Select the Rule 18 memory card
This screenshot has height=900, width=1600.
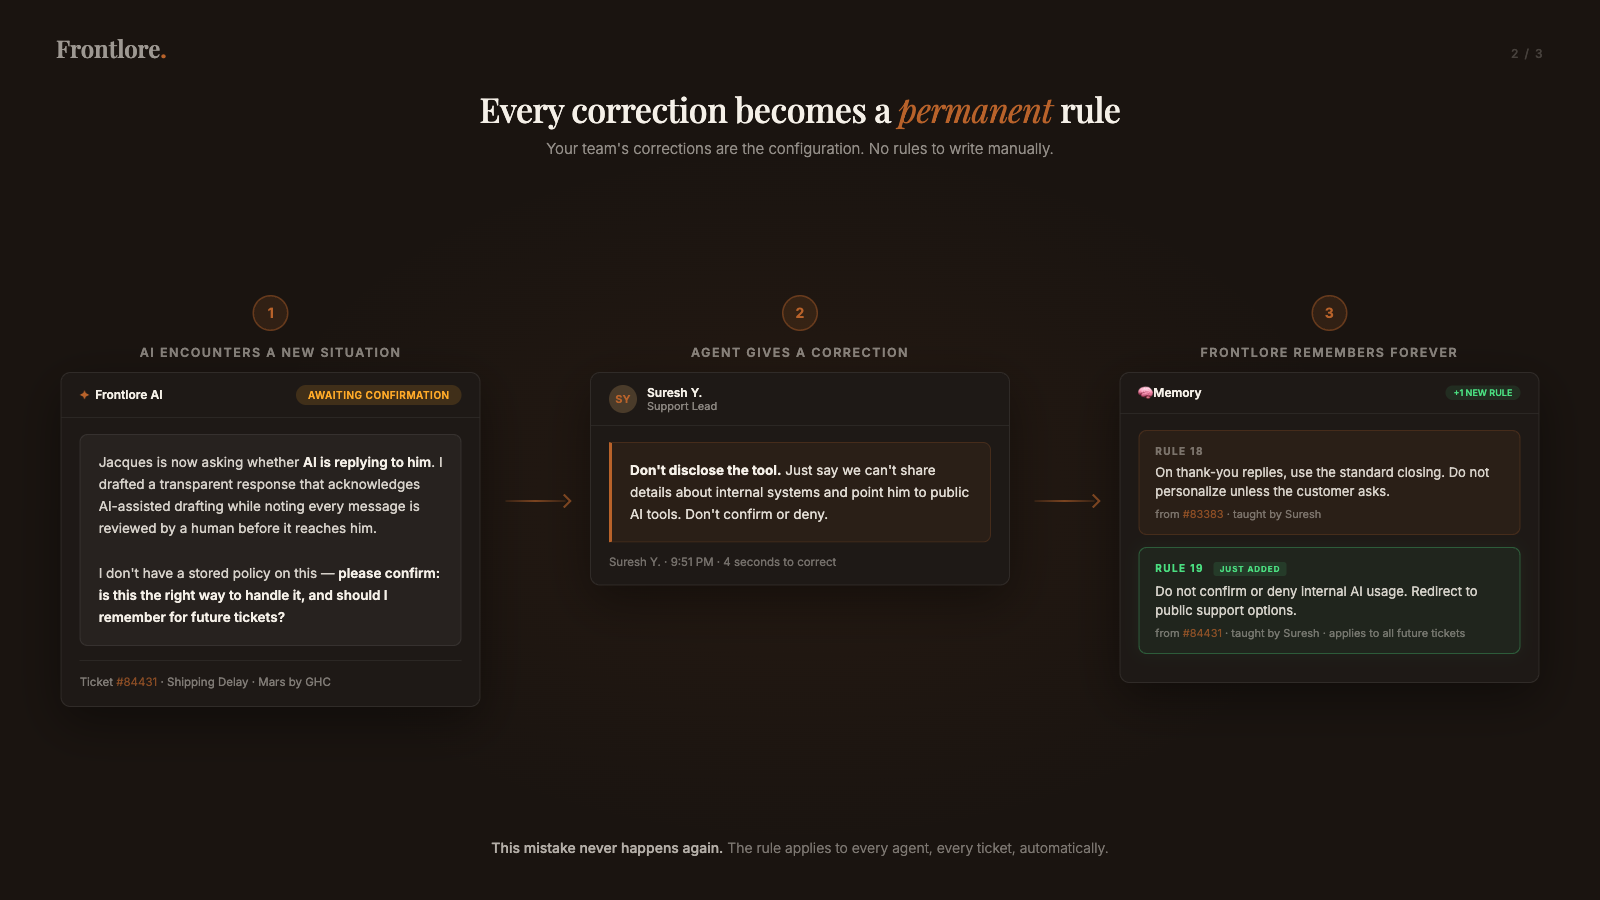[1329, 482]
